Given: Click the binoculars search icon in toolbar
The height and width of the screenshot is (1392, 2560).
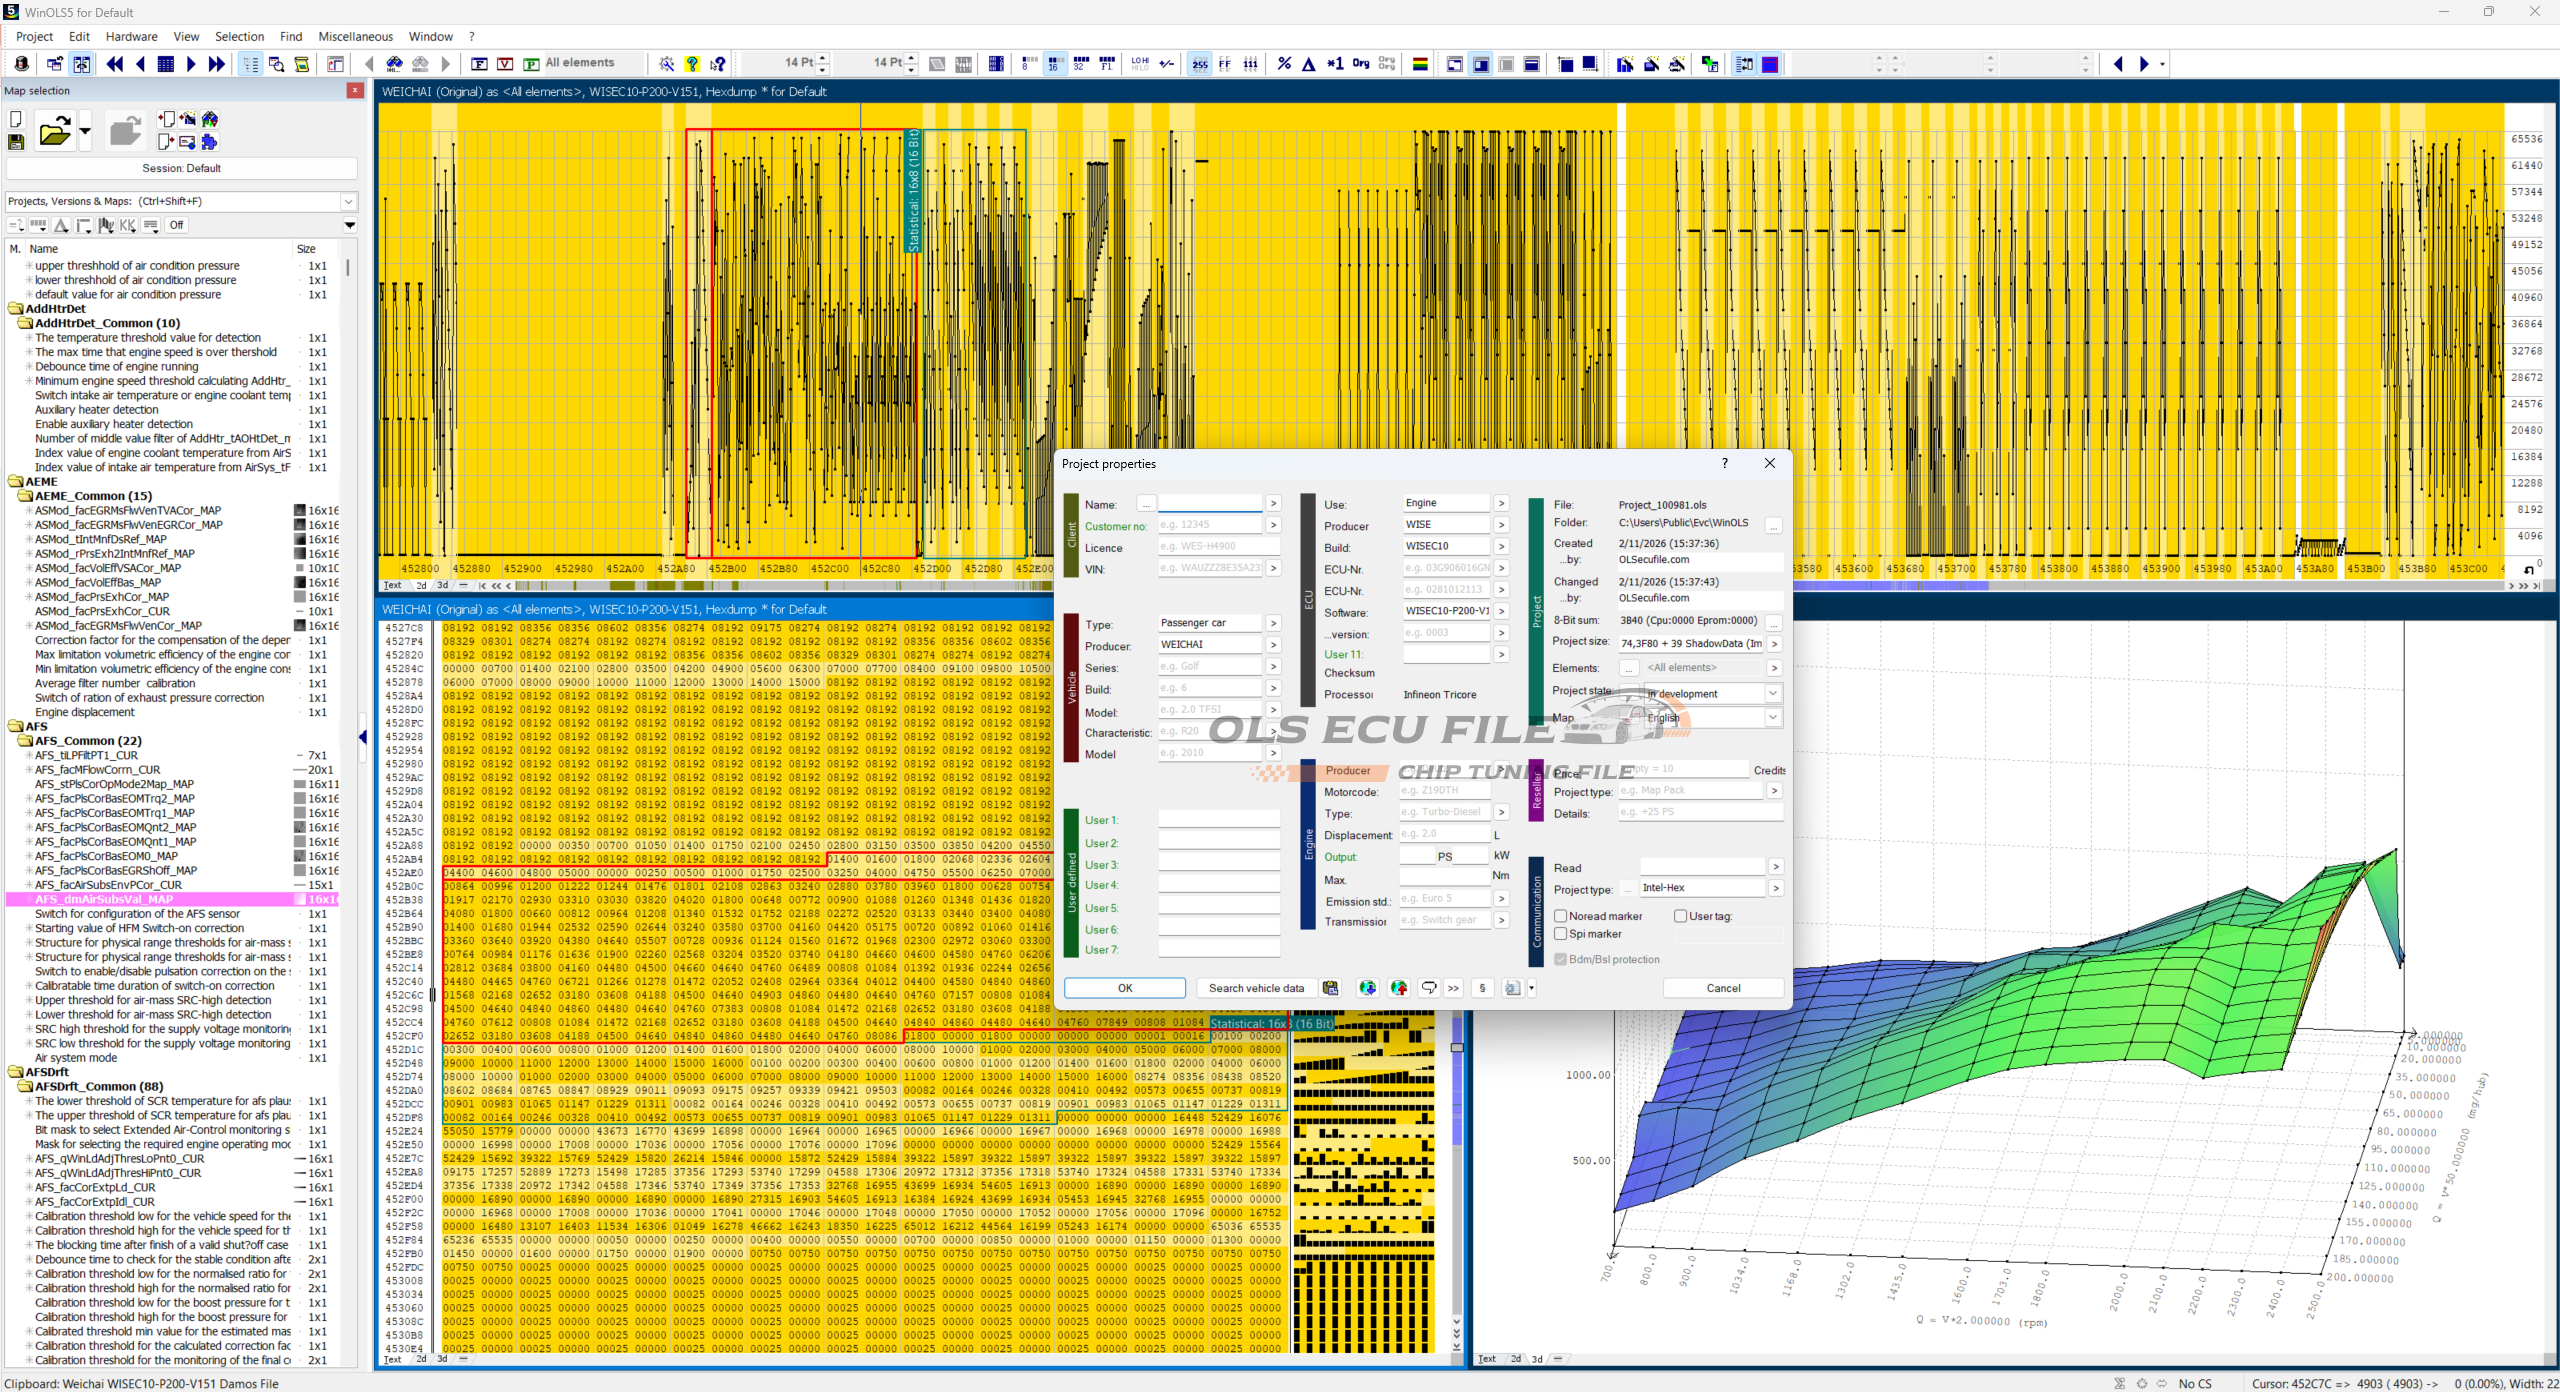Looking at the screenshot, I should 394,64.
